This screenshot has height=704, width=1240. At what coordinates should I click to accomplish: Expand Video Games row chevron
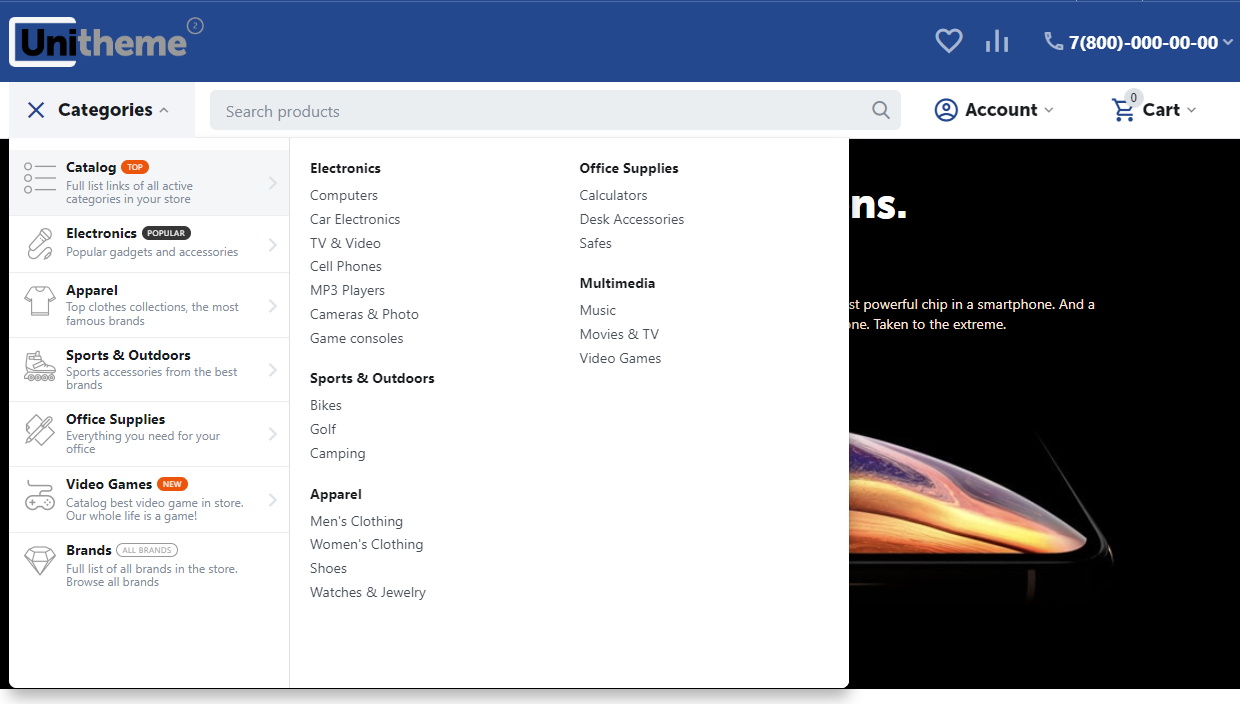273,499
